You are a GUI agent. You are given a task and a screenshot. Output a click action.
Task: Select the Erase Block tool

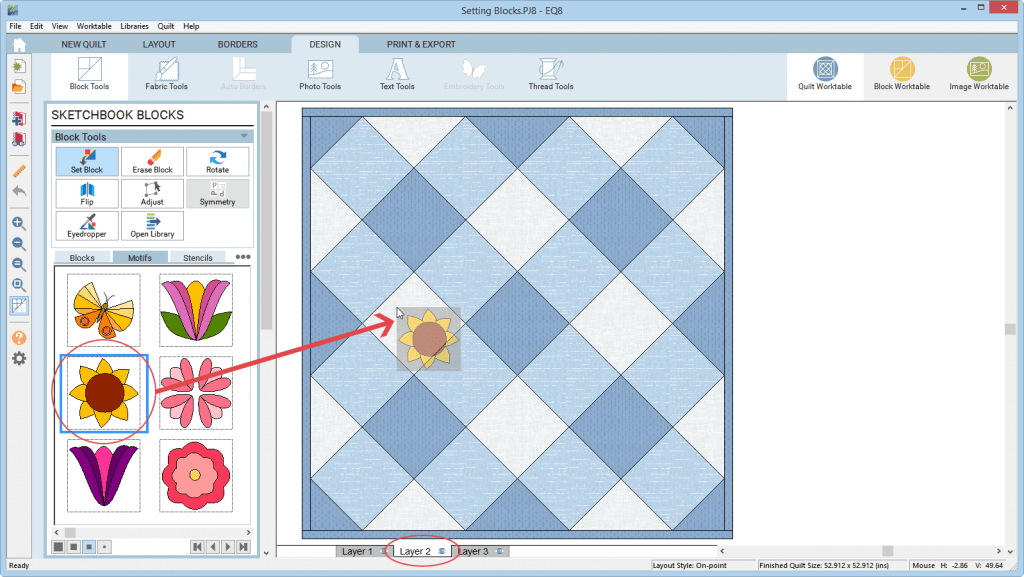click(x=152, y=161)
